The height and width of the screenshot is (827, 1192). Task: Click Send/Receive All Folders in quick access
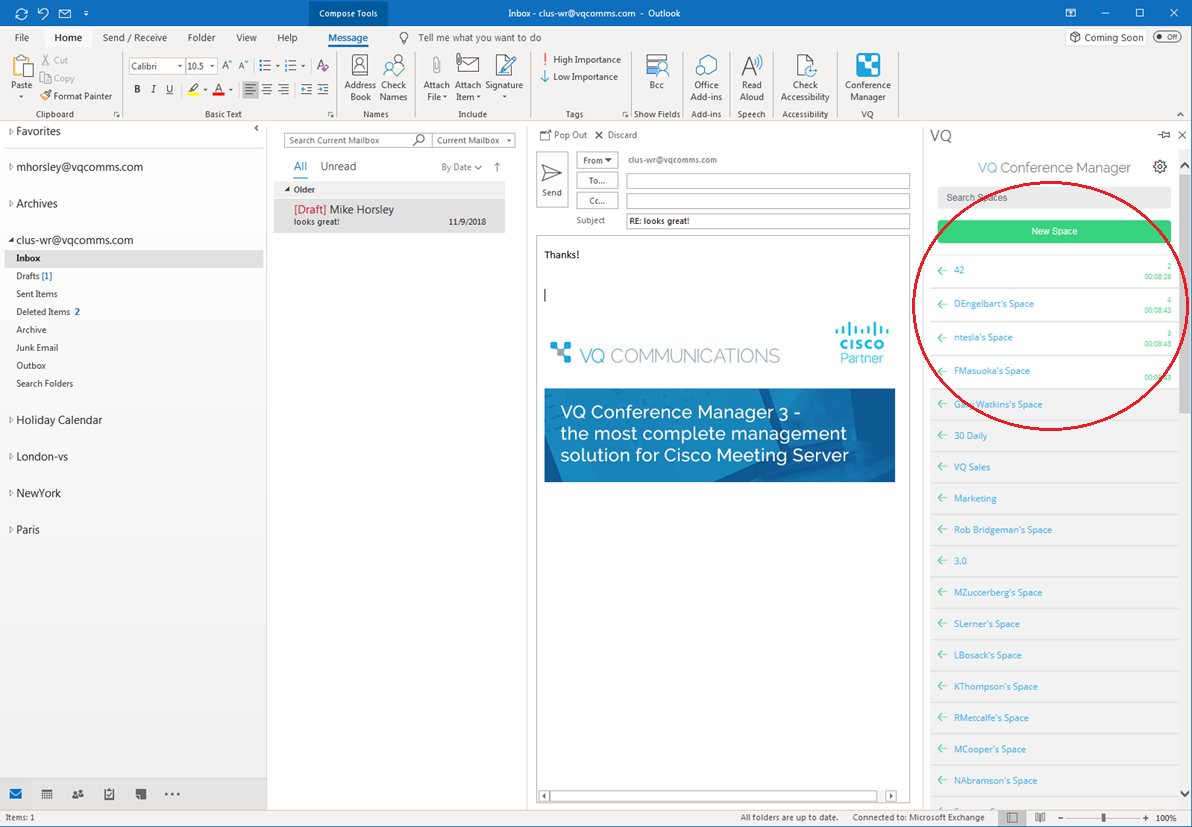(21, 14)
